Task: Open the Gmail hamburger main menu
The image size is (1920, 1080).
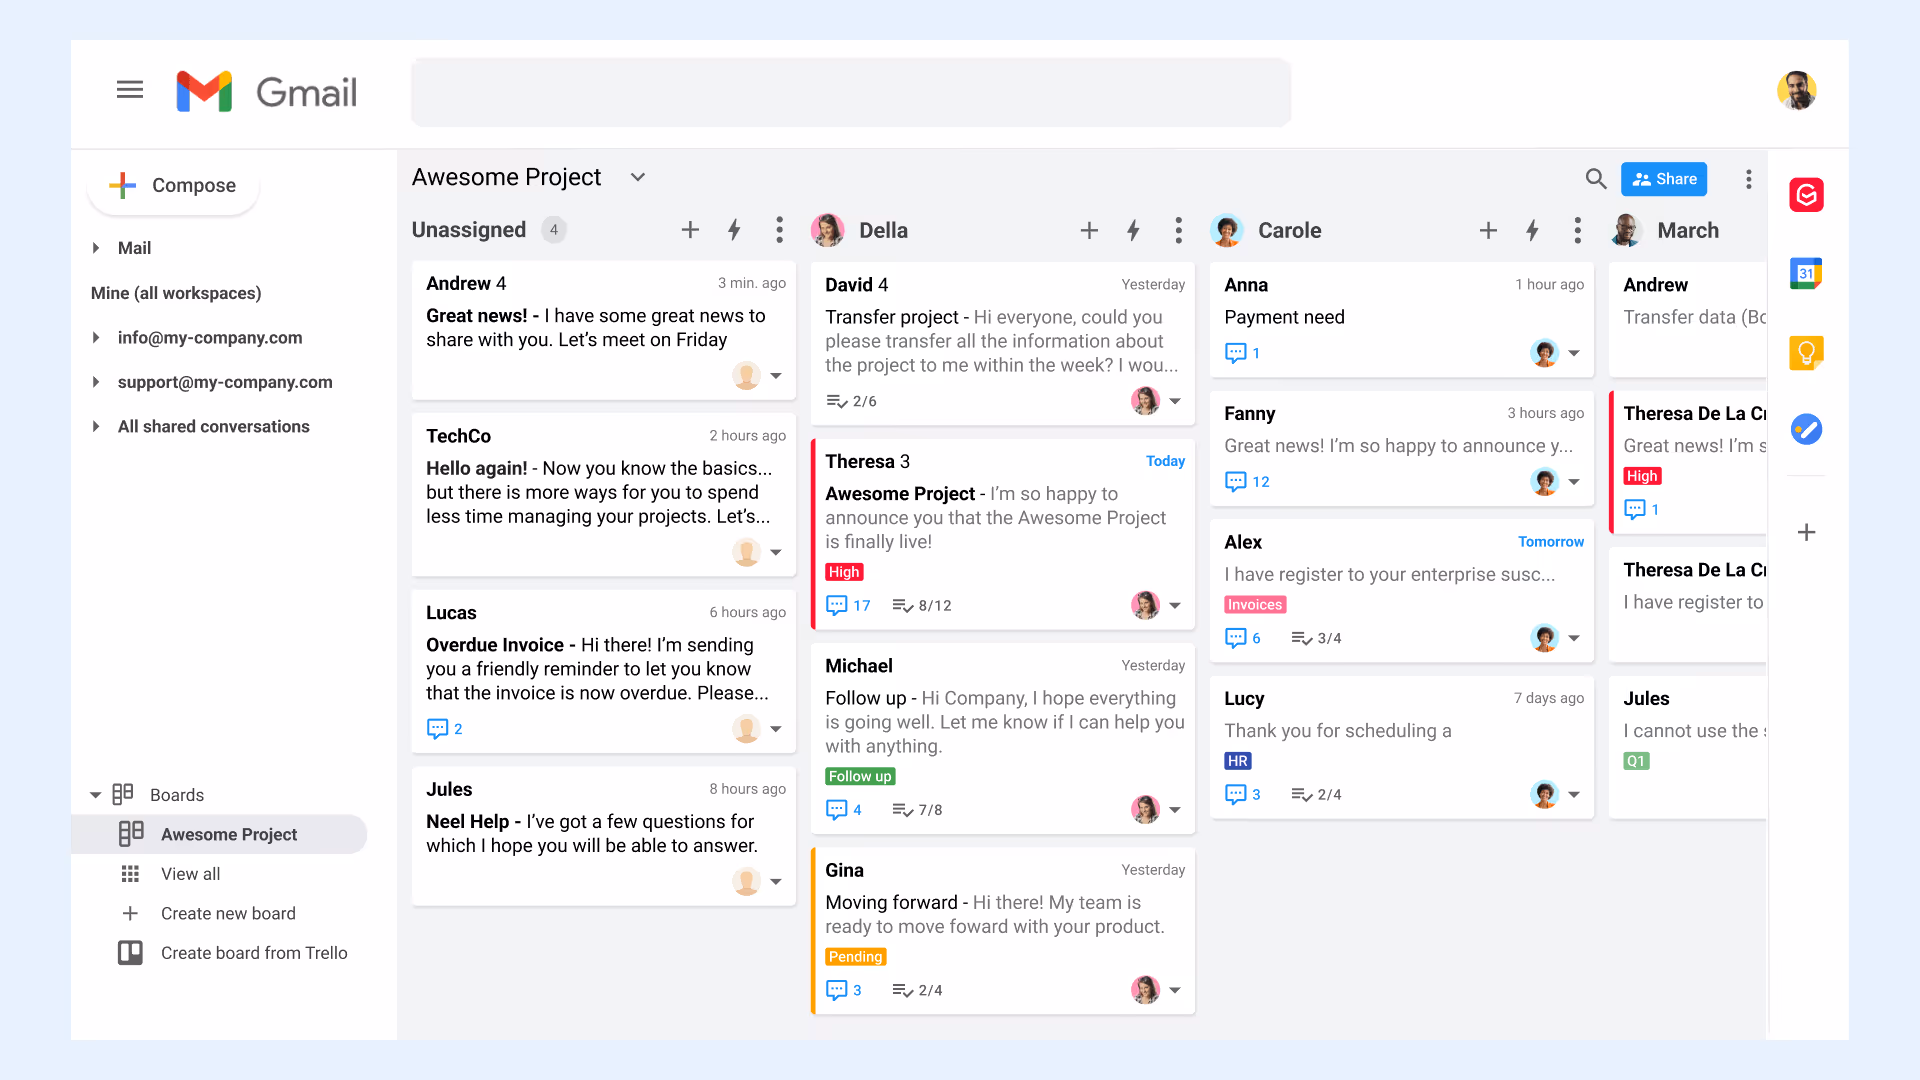Action: click(x=130, y=90)
